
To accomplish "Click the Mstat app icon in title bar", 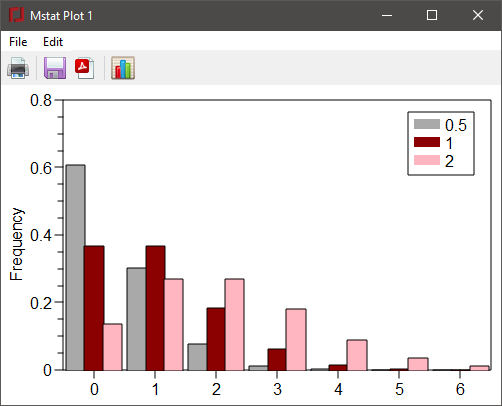I will click(16, 15).
